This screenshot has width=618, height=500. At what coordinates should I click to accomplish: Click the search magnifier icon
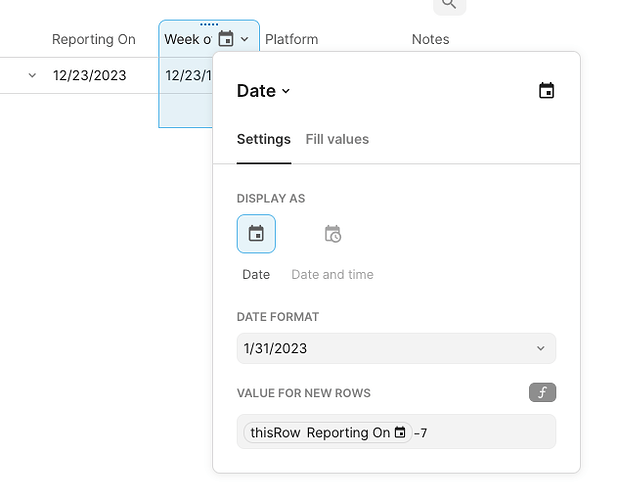coord(449,5)
